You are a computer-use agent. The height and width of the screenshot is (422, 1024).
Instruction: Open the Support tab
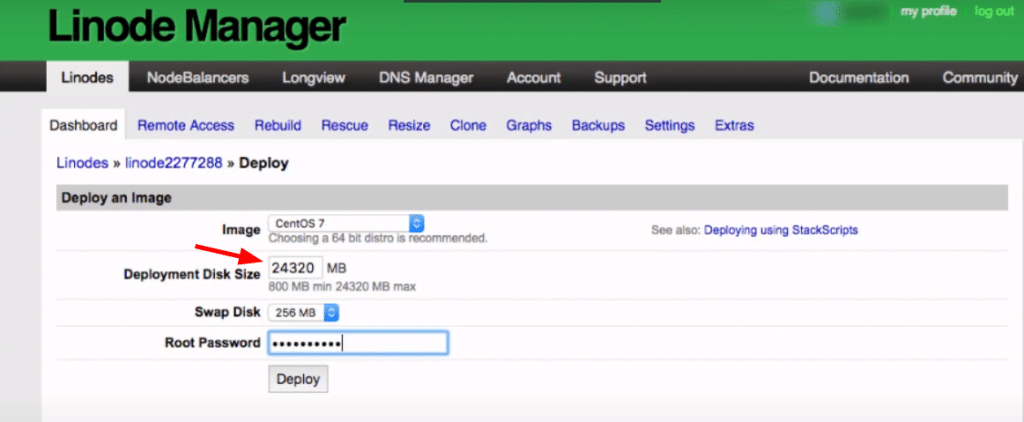coord(620,78)
